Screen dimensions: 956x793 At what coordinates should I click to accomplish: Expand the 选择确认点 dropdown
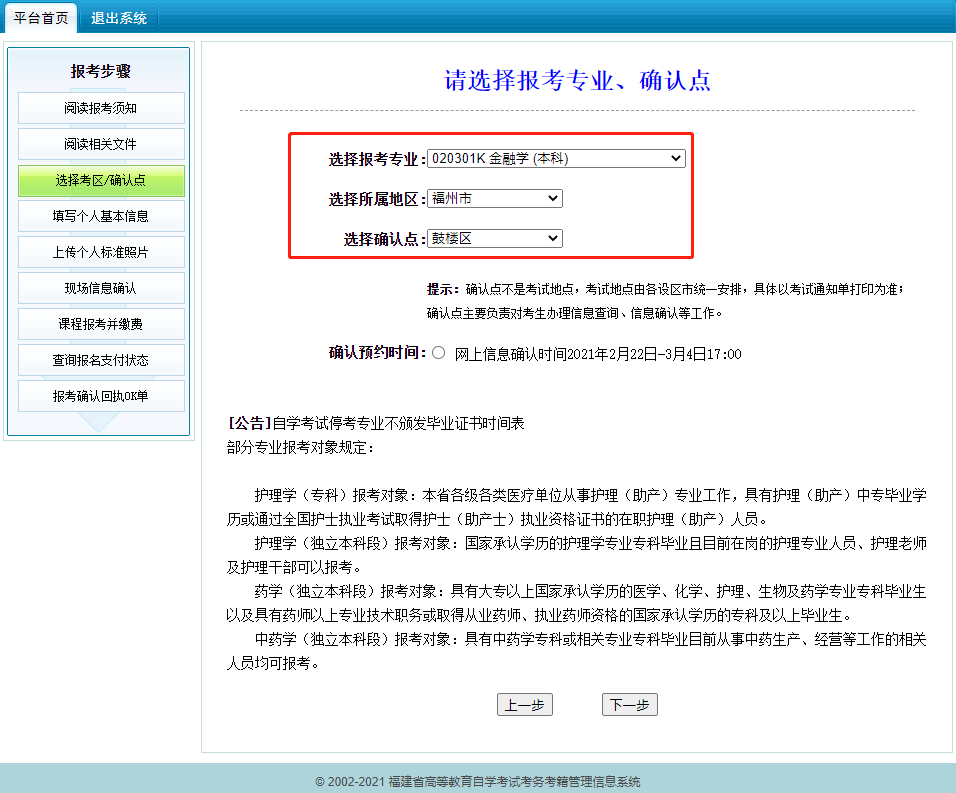coord(494,239)
